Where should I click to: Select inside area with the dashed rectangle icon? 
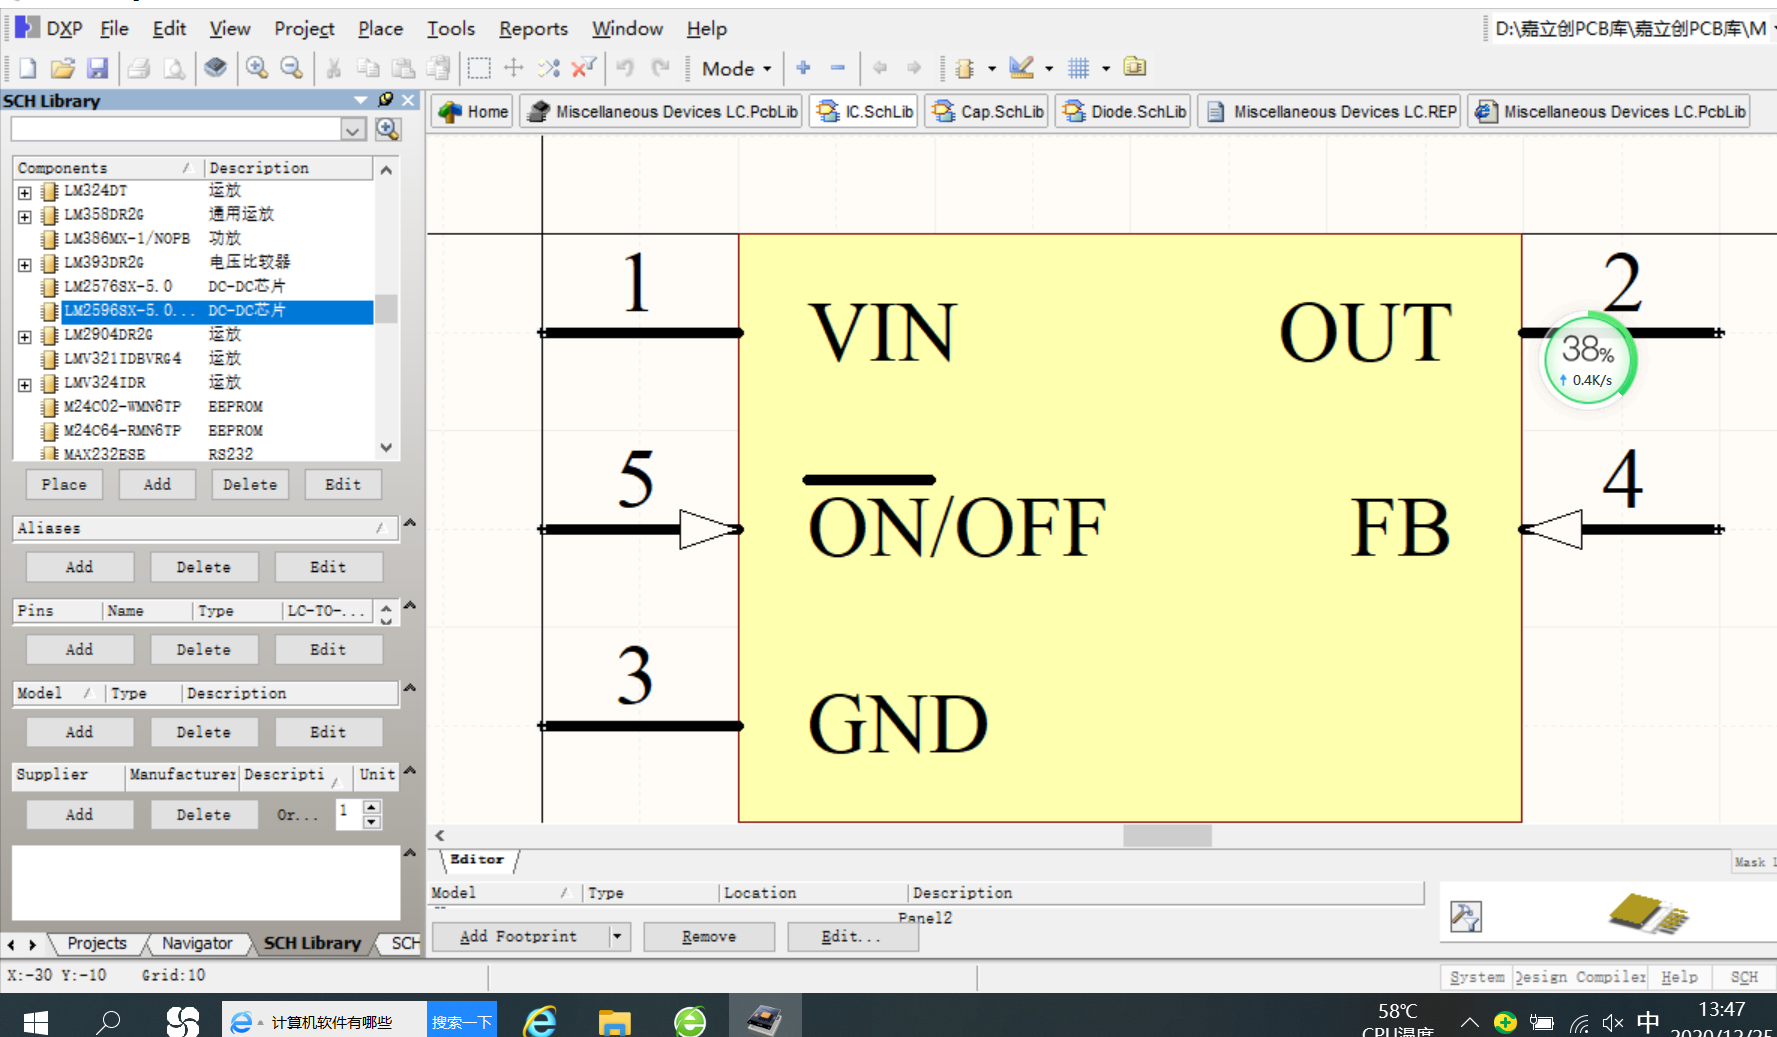479,68
